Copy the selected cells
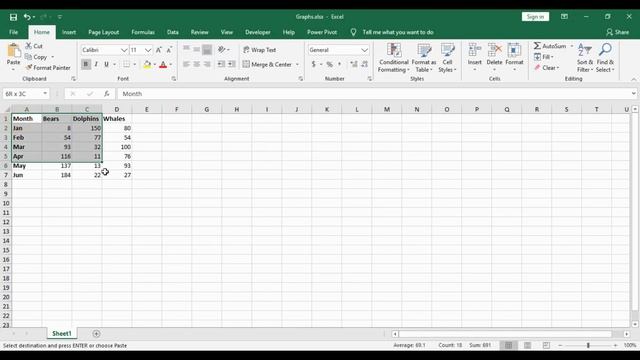The image size is (640, 360). coord(36,57)
